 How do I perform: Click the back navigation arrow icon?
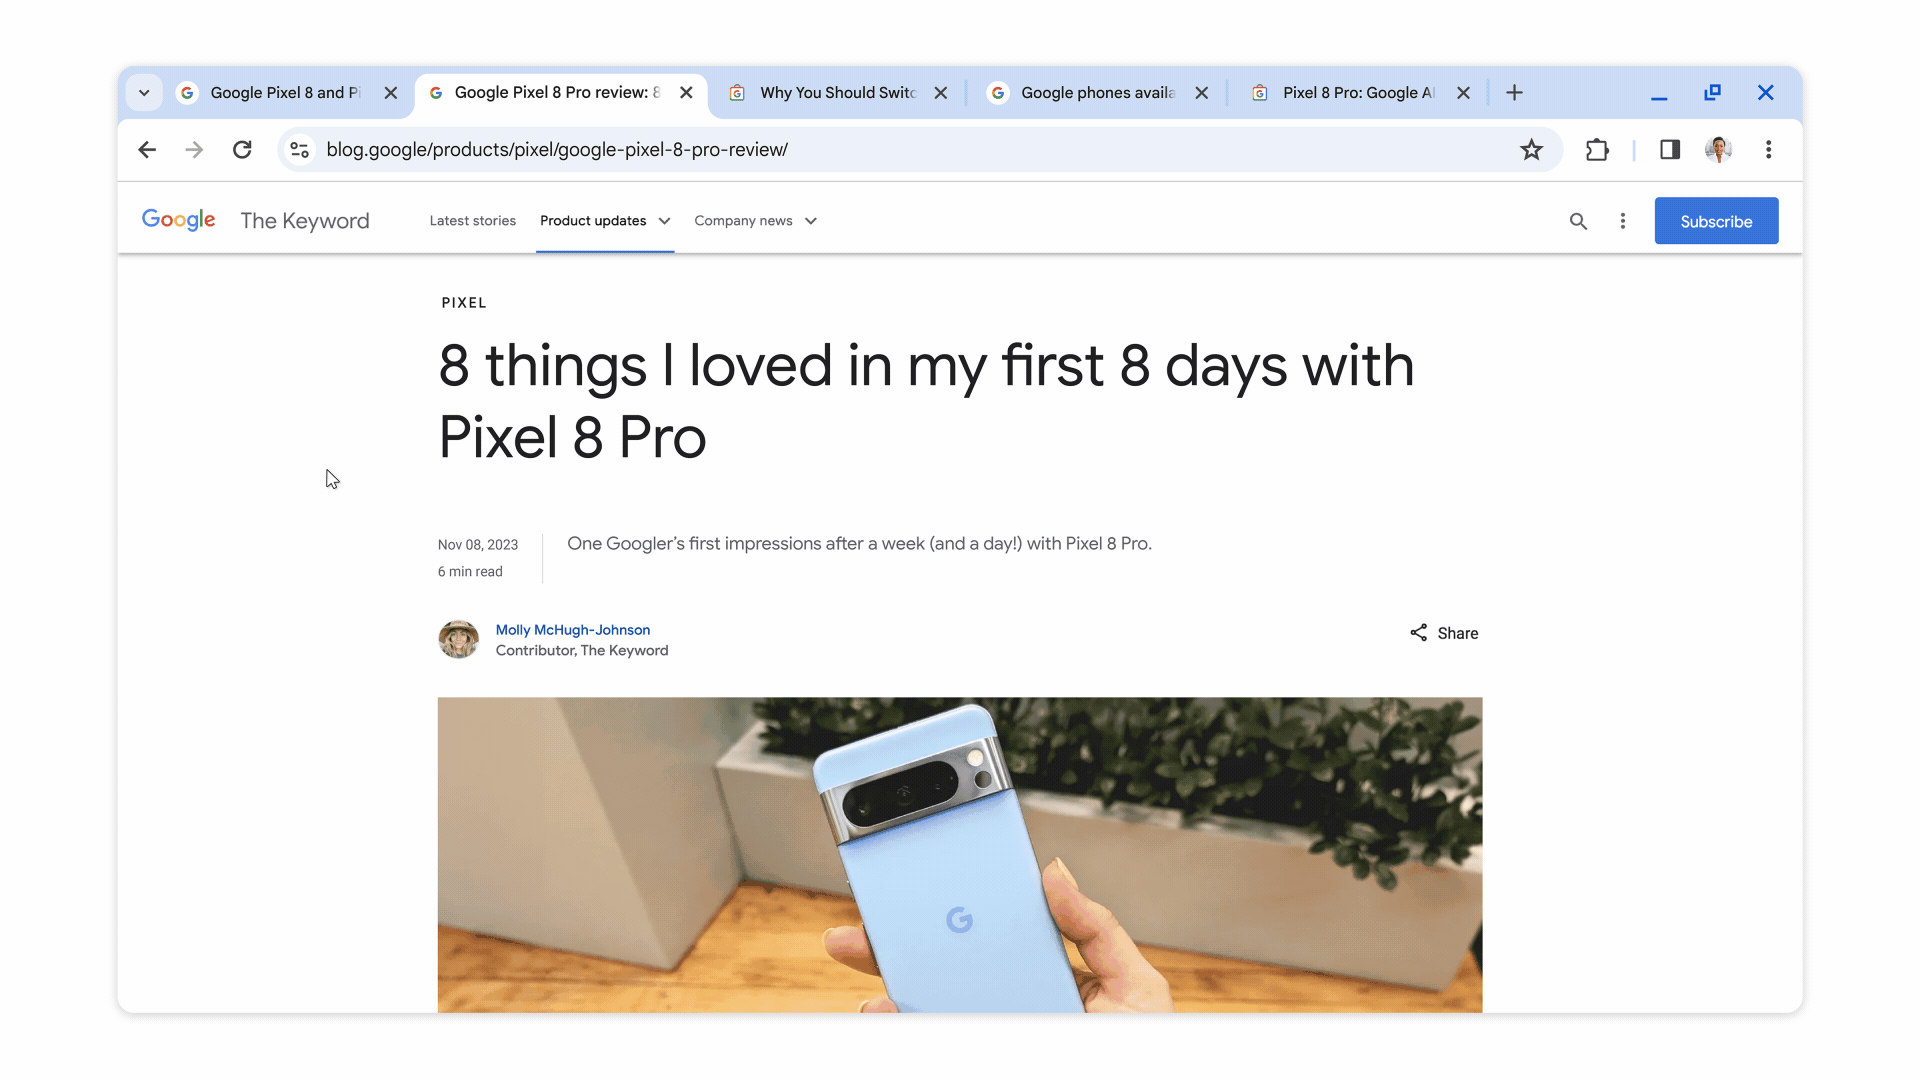coord(146,148)
